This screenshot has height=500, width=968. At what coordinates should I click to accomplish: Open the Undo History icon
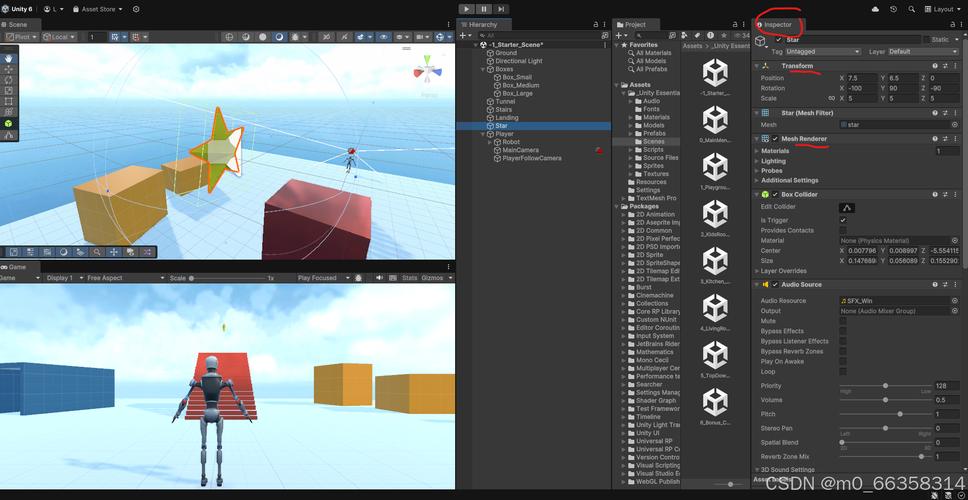click(x=893, y=9)
